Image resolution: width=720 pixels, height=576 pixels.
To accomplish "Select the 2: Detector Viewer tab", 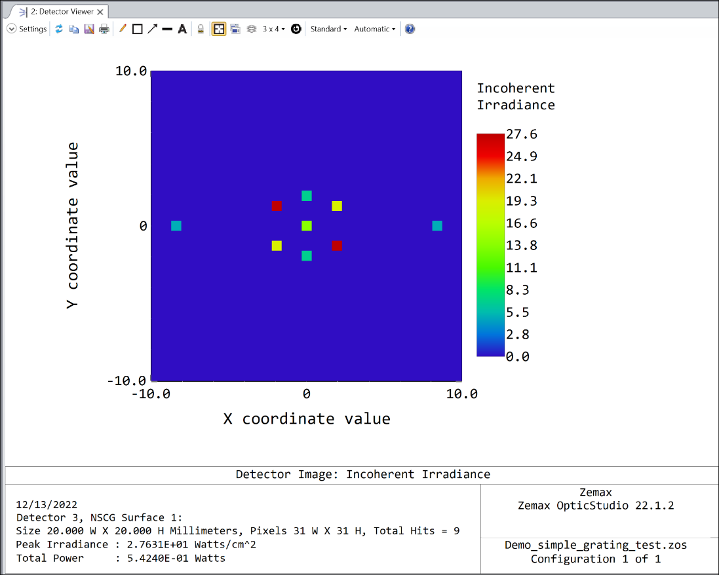I will [62, 11].
